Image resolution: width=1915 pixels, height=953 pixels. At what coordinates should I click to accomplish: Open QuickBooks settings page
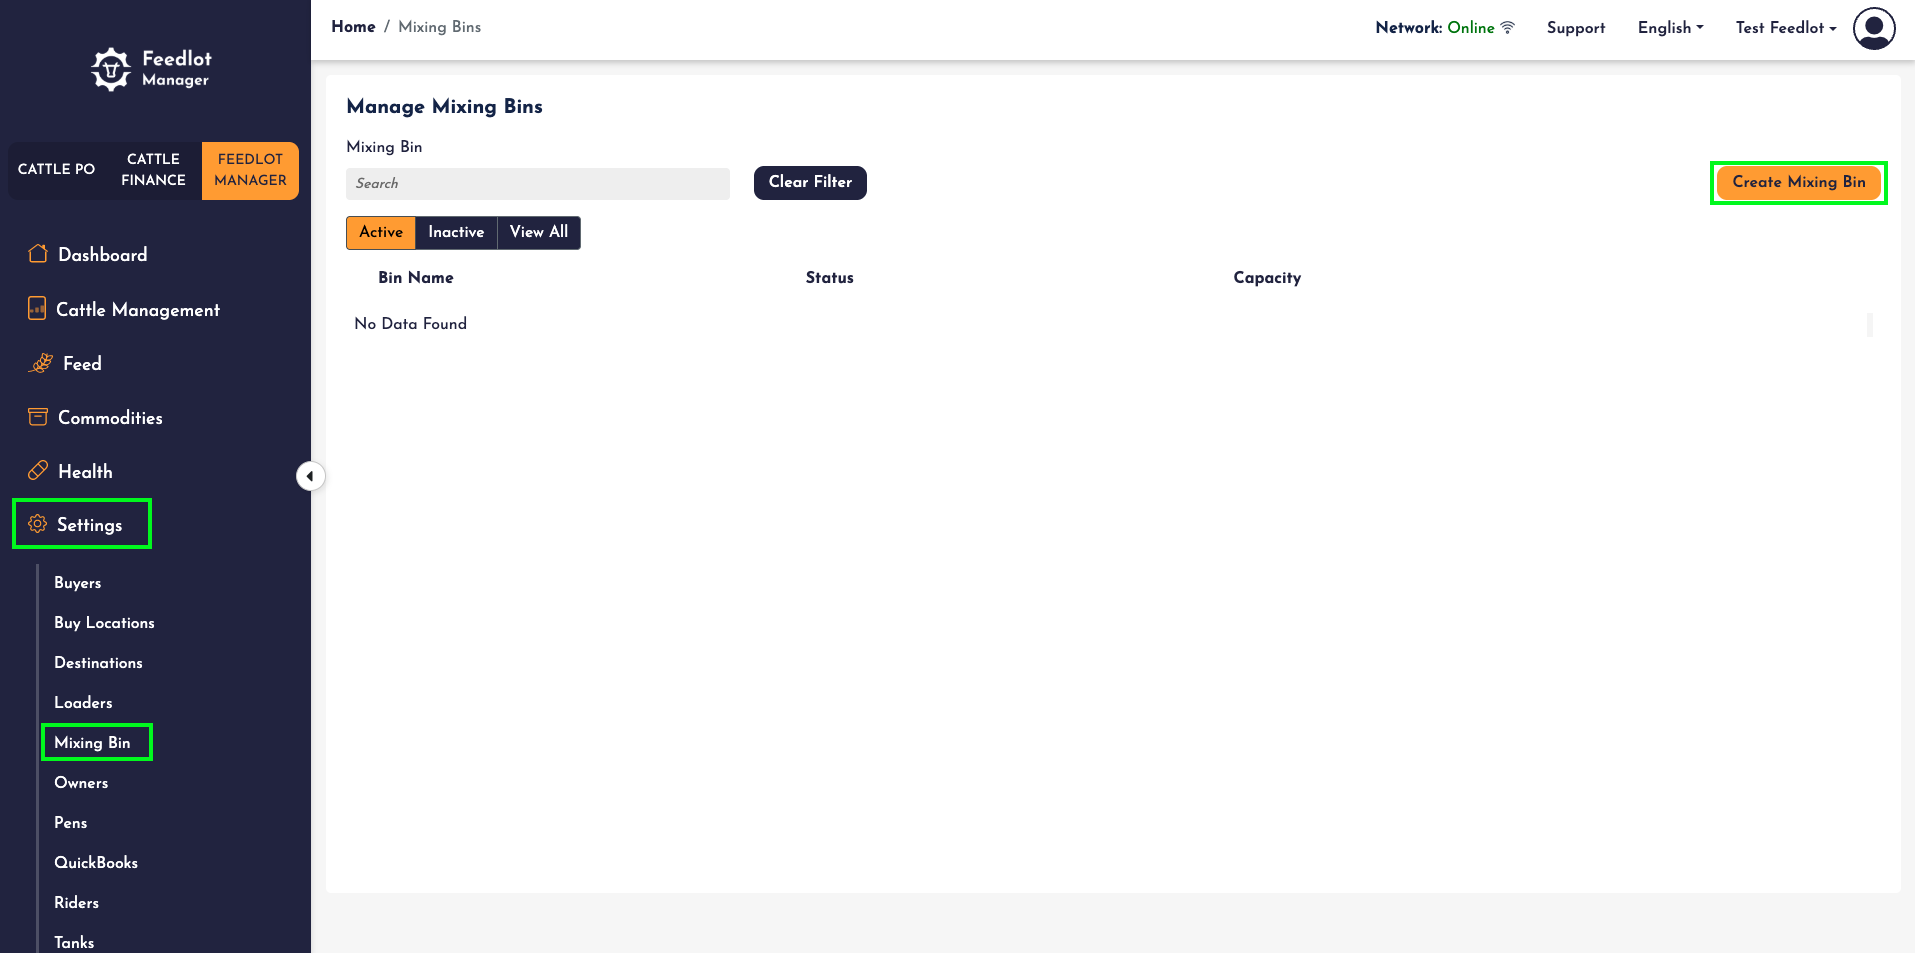click(96, 863)
